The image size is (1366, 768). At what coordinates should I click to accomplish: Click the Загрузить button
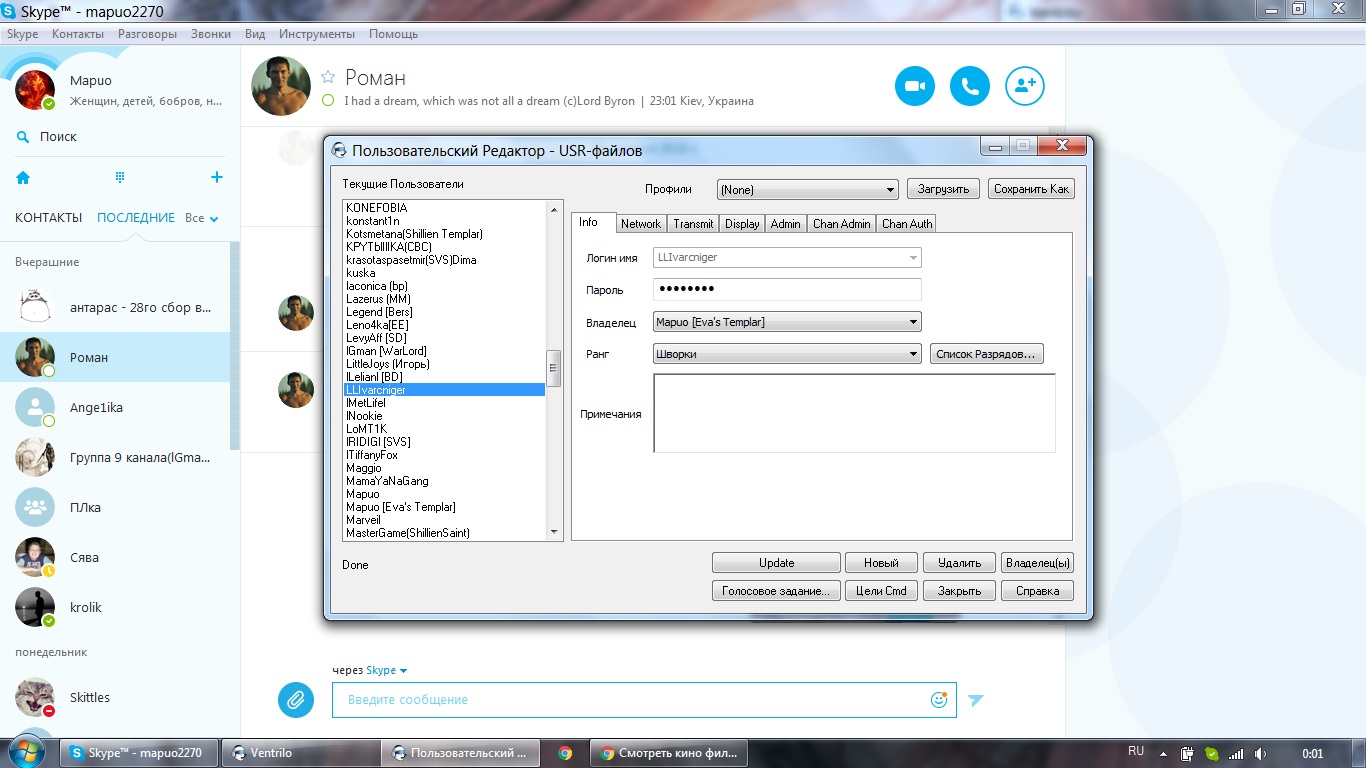pos(943,189)
